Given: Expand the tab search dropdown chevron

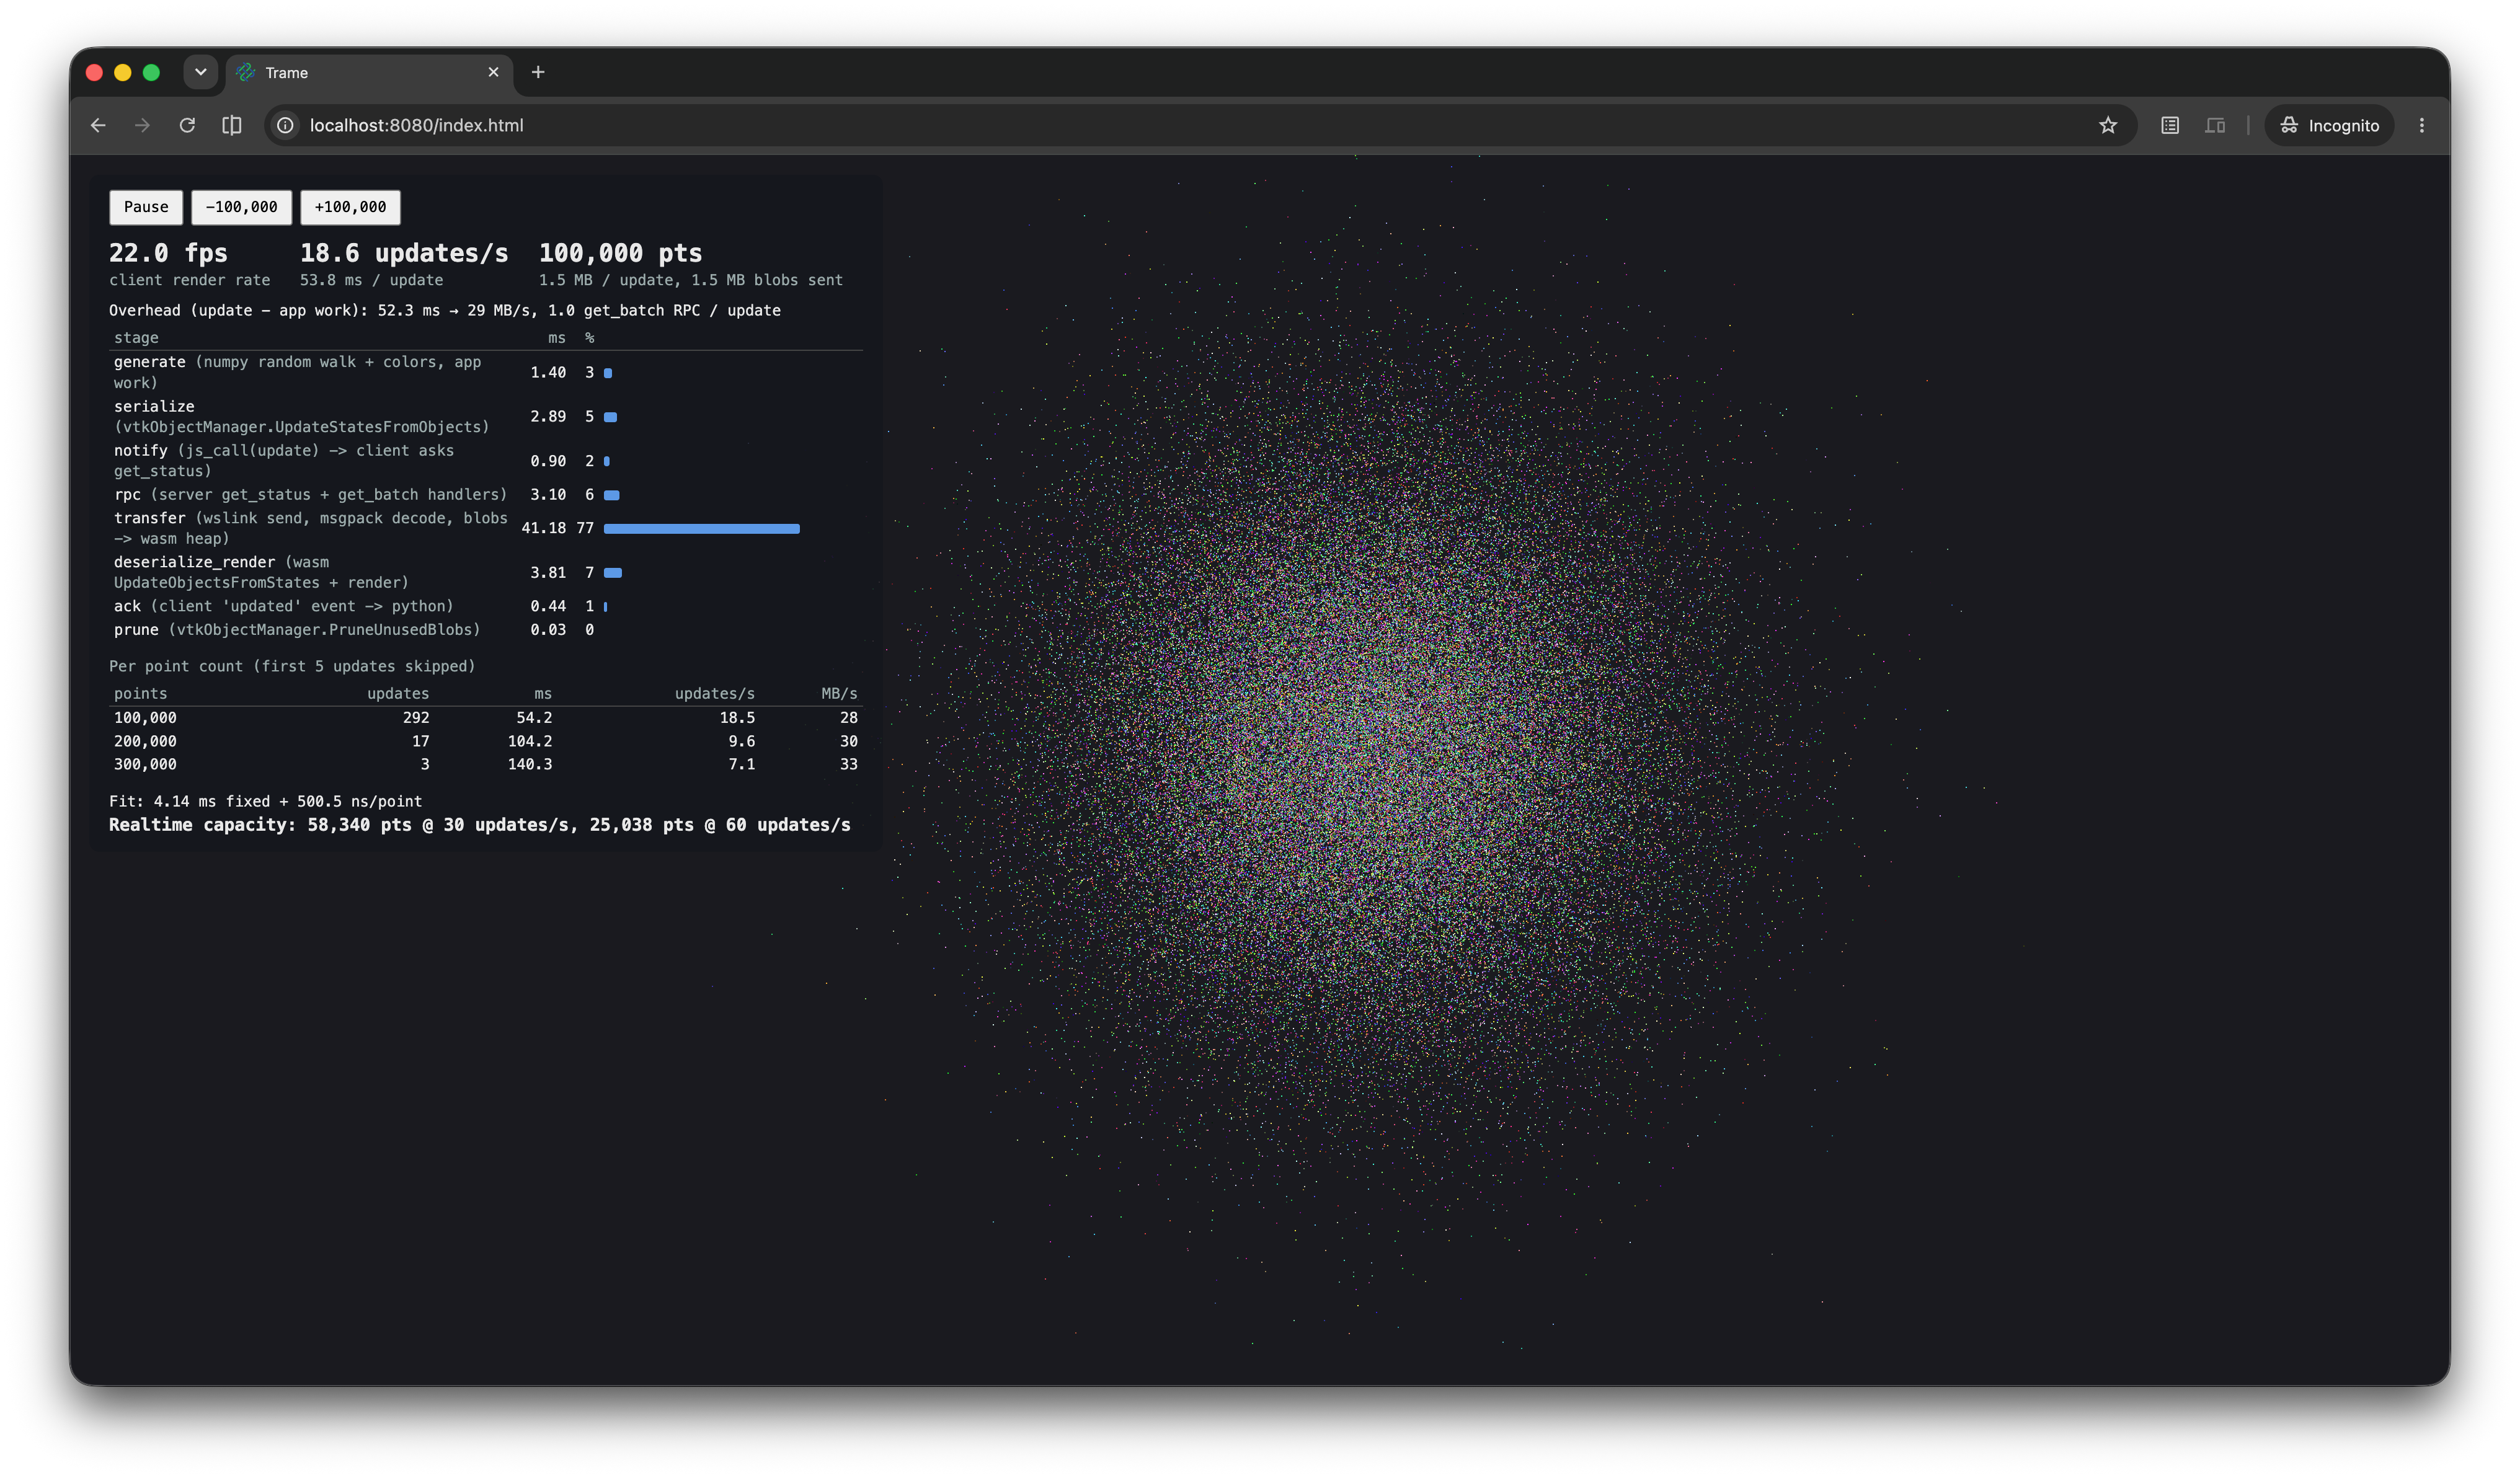Looking at the screenshot, I should [x=200, y=72].
